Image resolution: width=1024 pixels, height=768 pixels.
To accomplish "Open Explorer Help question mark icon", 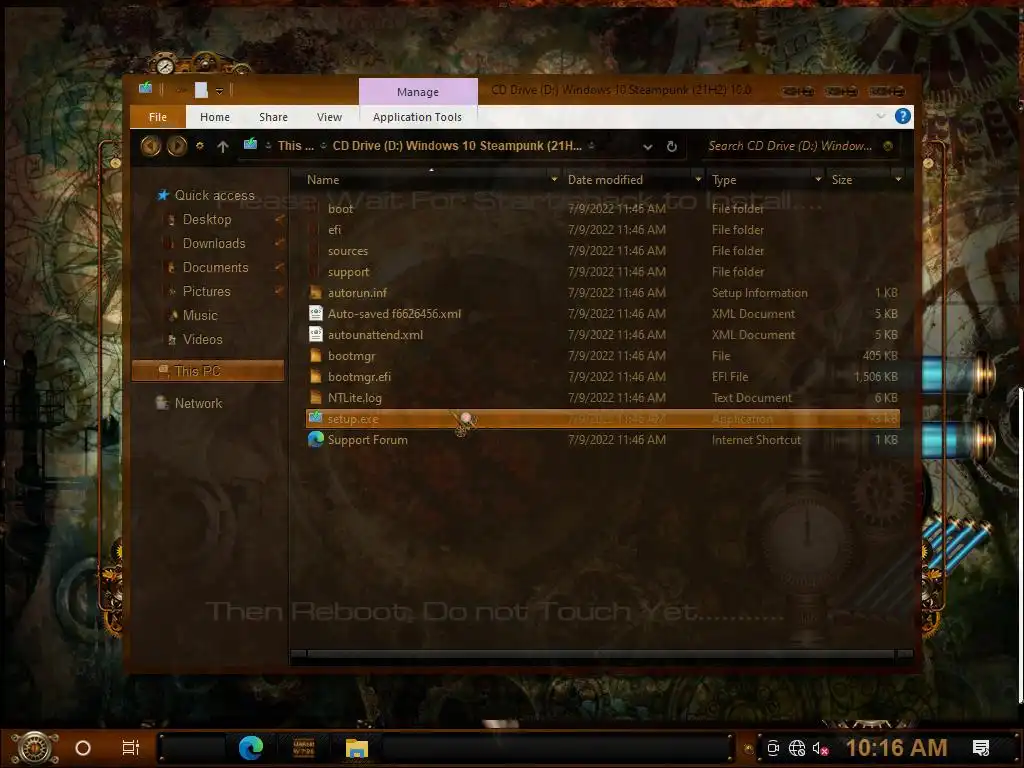I will (903, 116).
